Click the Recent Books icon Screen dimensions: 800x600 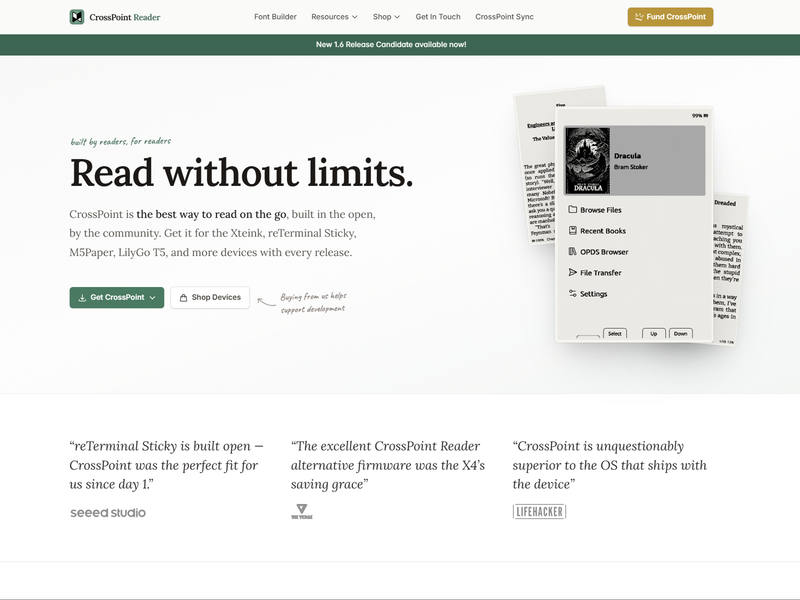pos(572,231)
